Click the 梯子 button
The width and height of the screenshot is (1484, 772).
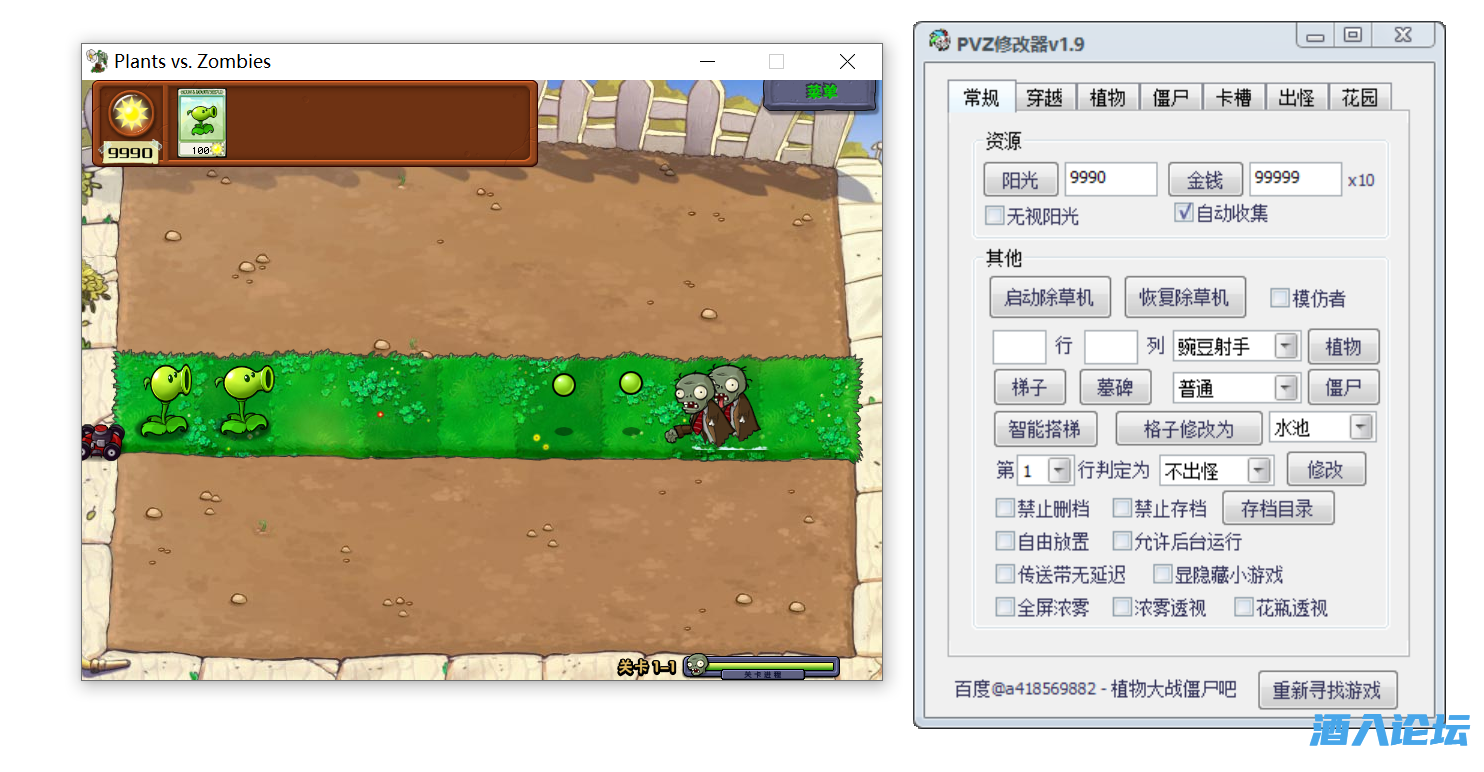click(1031, 387)
